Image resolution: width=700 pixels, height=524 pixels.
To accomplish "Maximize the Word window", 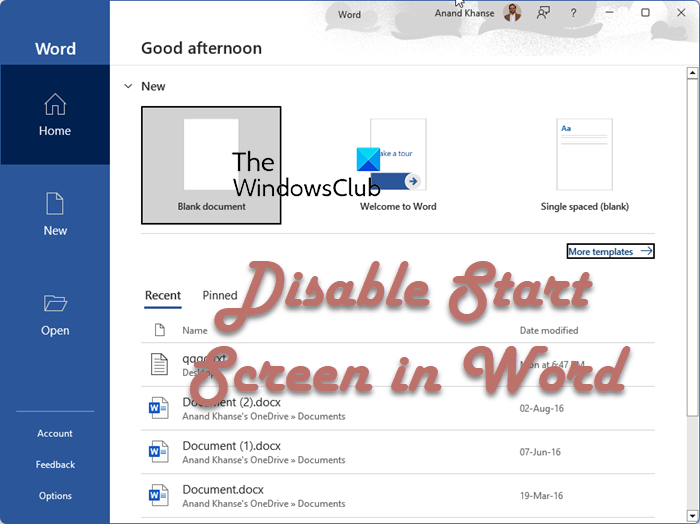I will click(645, 12).
